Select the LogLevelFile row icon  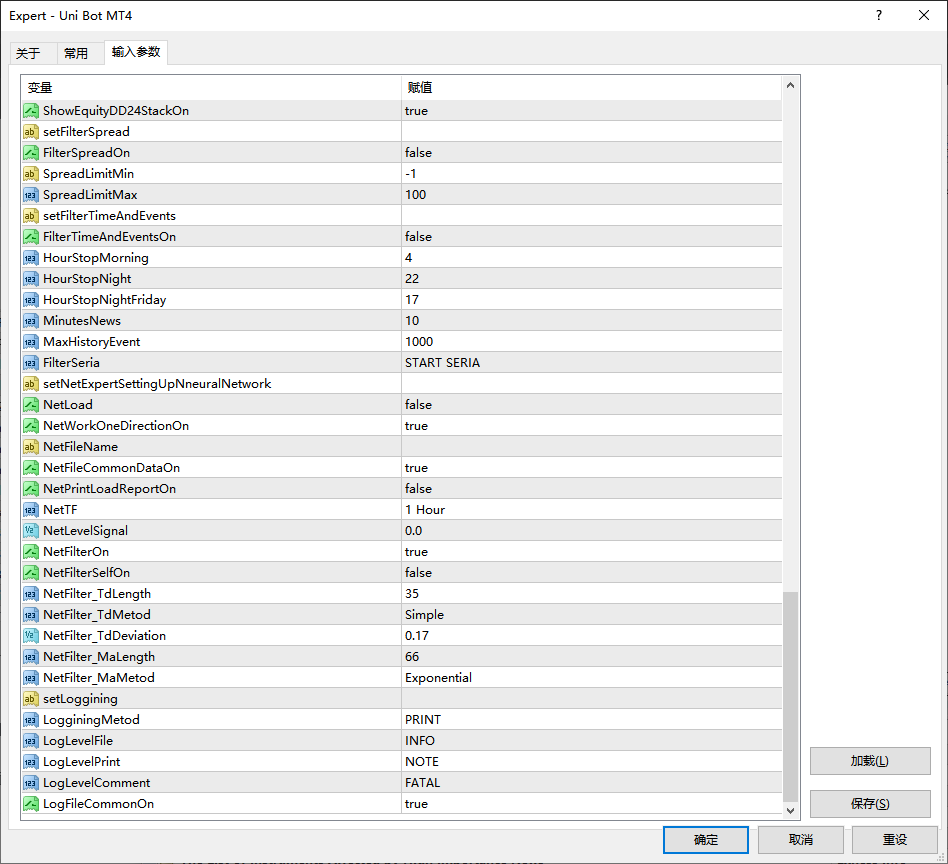pos(31,741)
